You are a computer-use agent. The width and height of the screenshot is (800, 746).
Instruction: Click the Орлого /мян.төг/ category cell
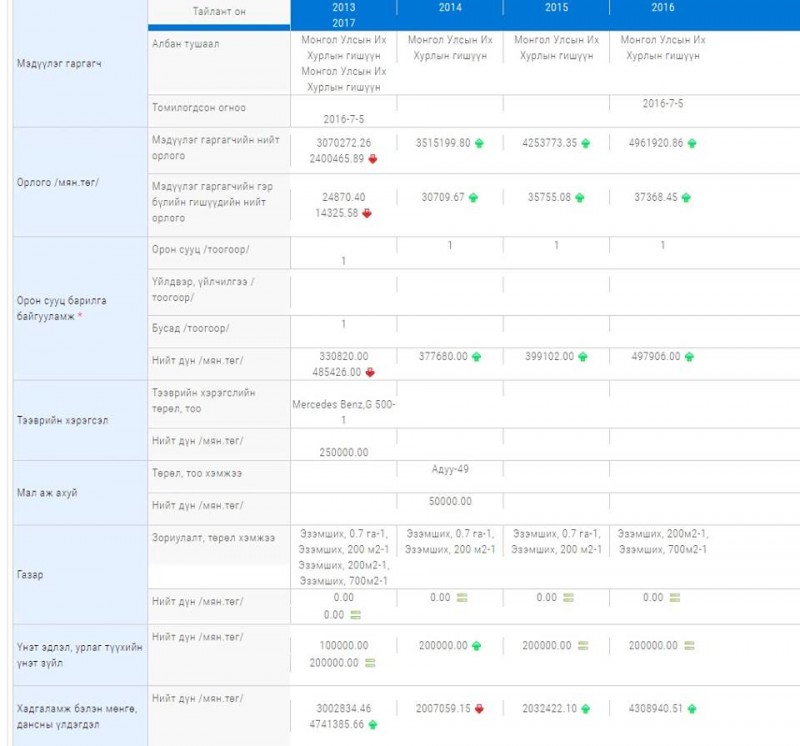pos(80,182)
